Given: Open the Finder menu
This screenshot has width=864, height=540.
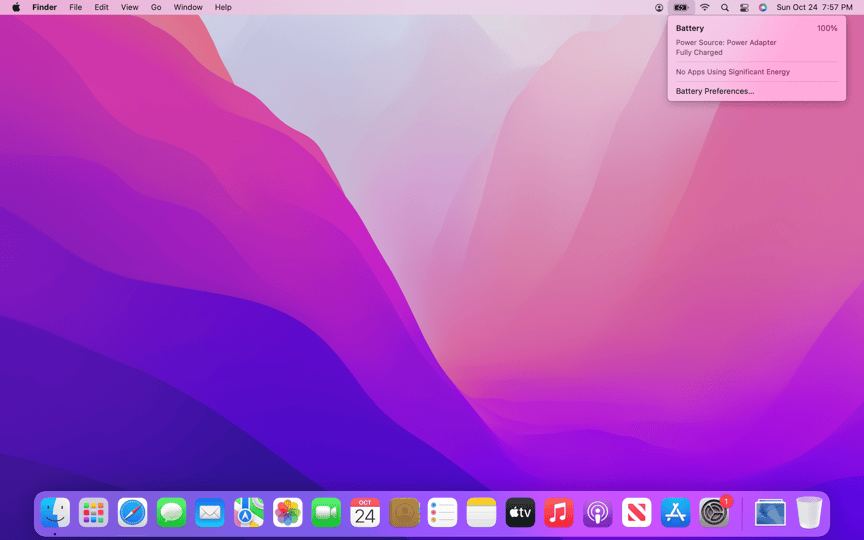Looking at the screenshot, I should [44, 7].
